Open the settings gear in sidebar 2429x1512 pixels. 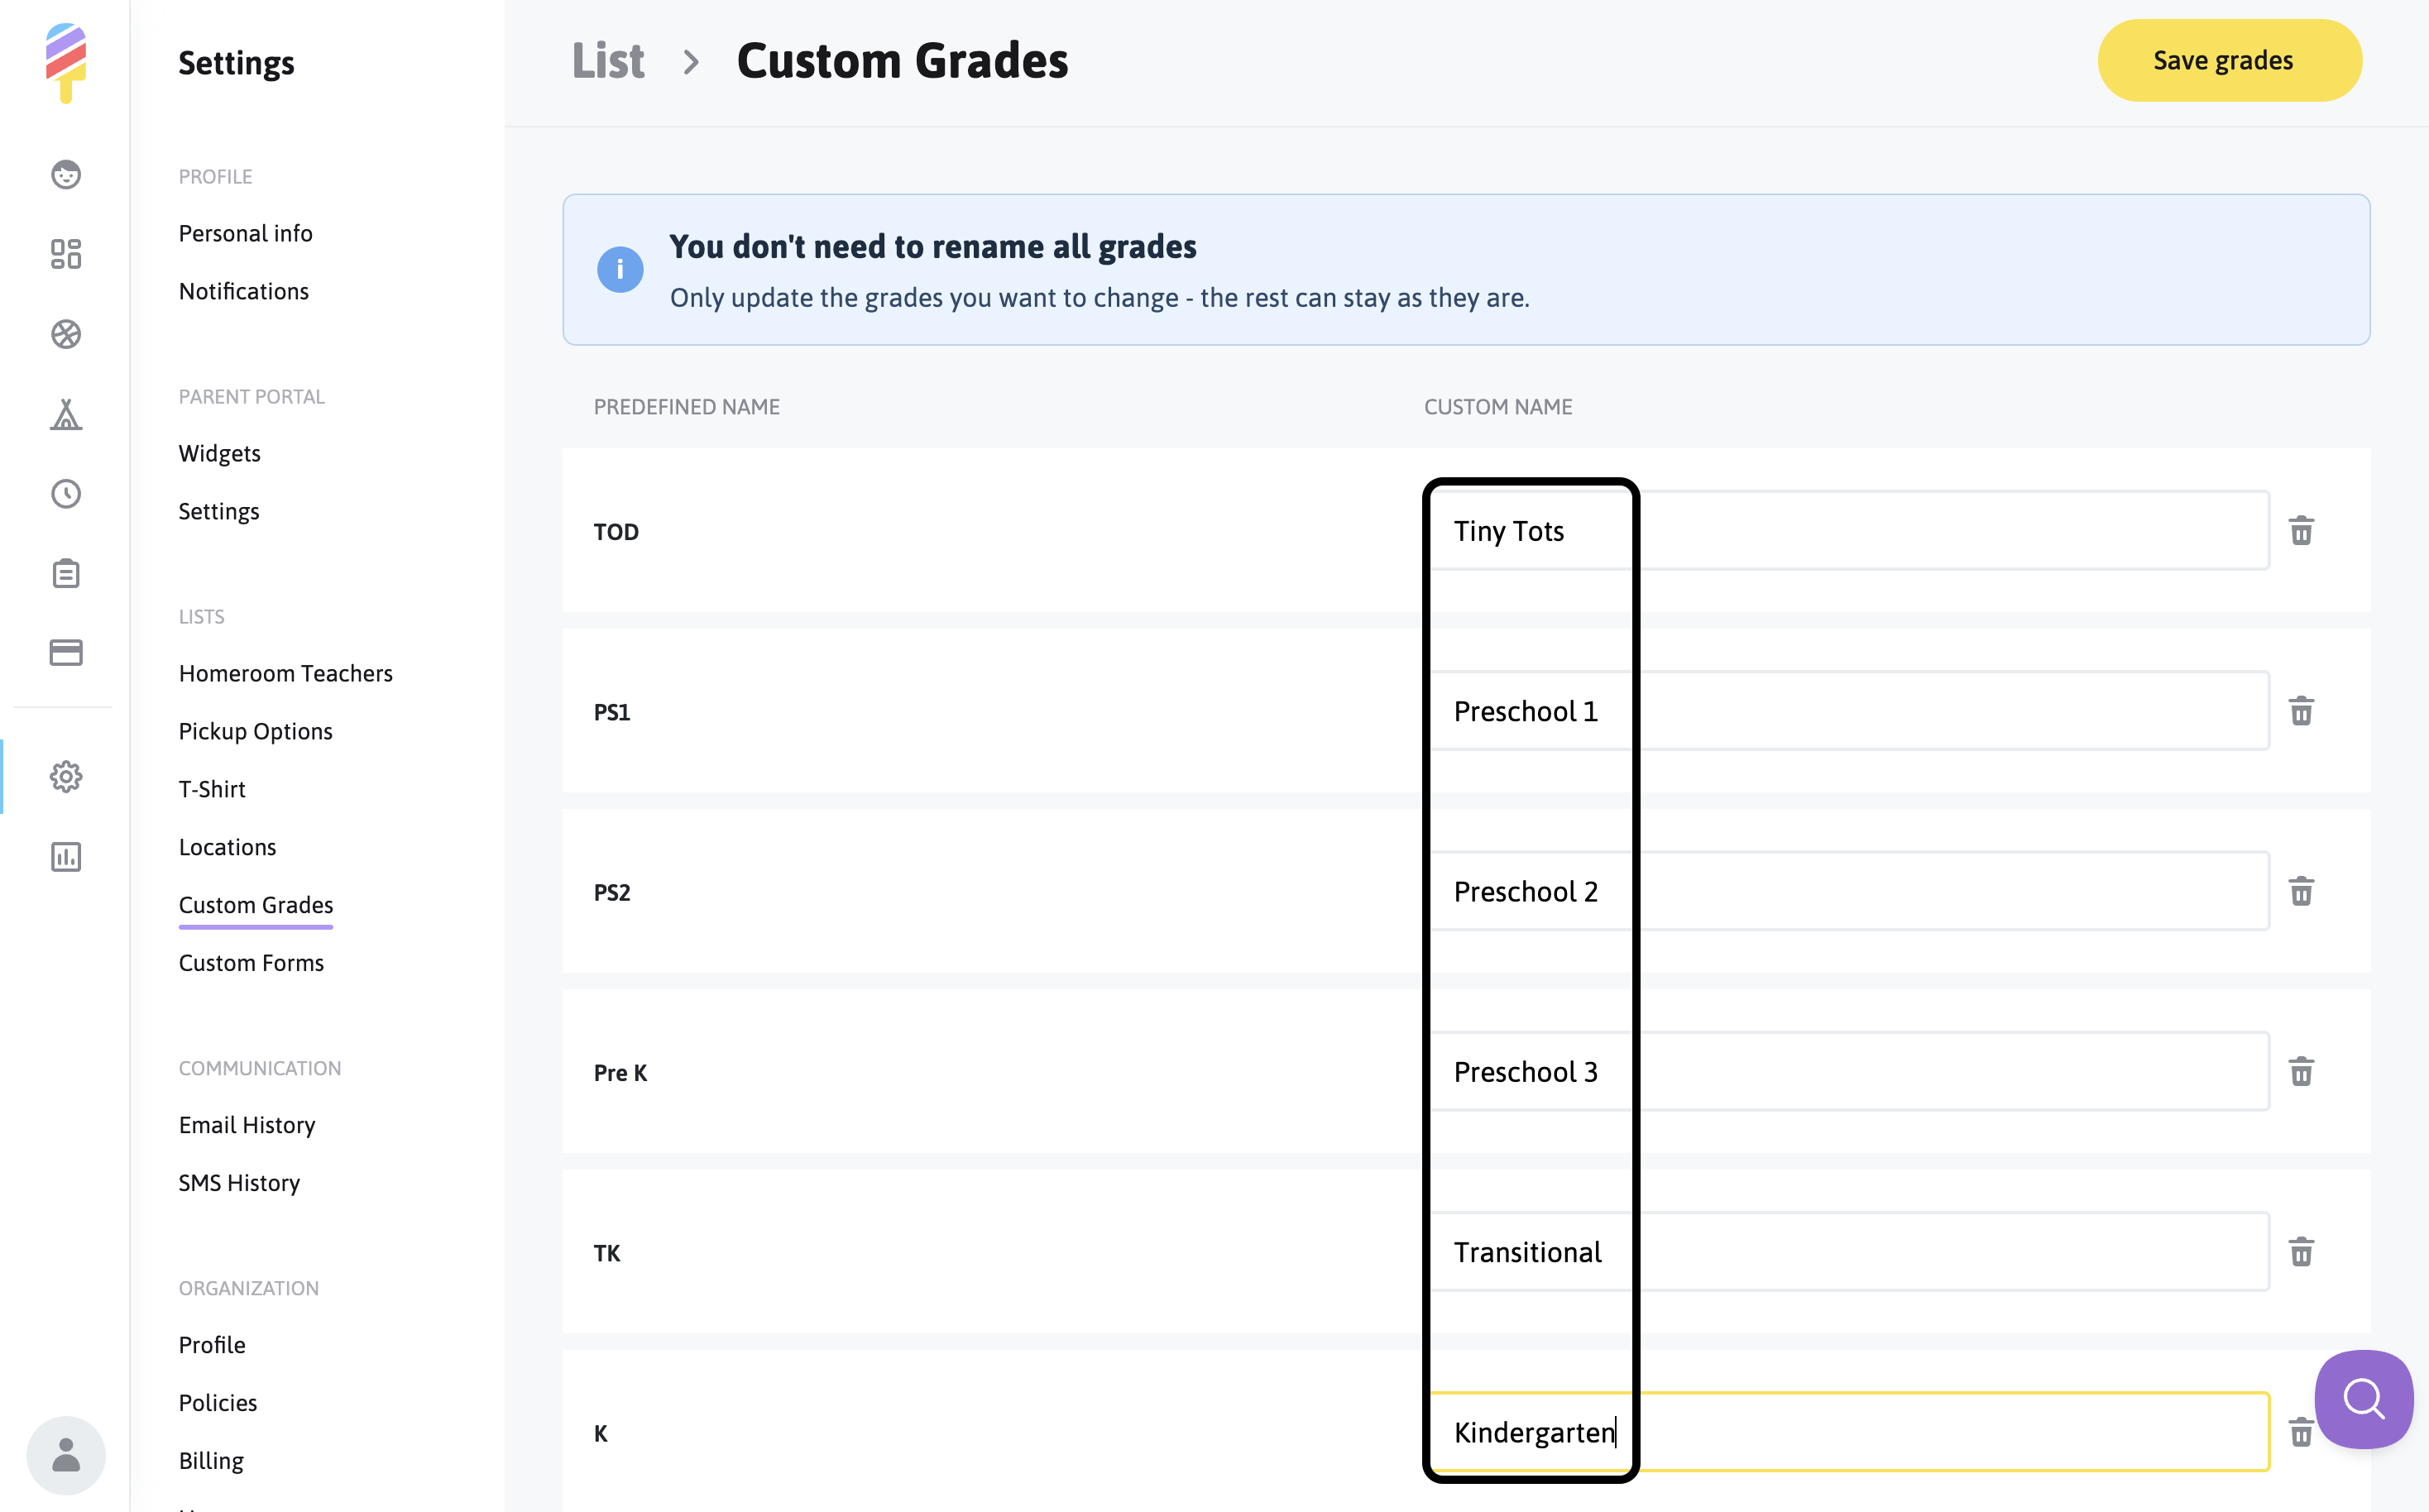[66, 776]
